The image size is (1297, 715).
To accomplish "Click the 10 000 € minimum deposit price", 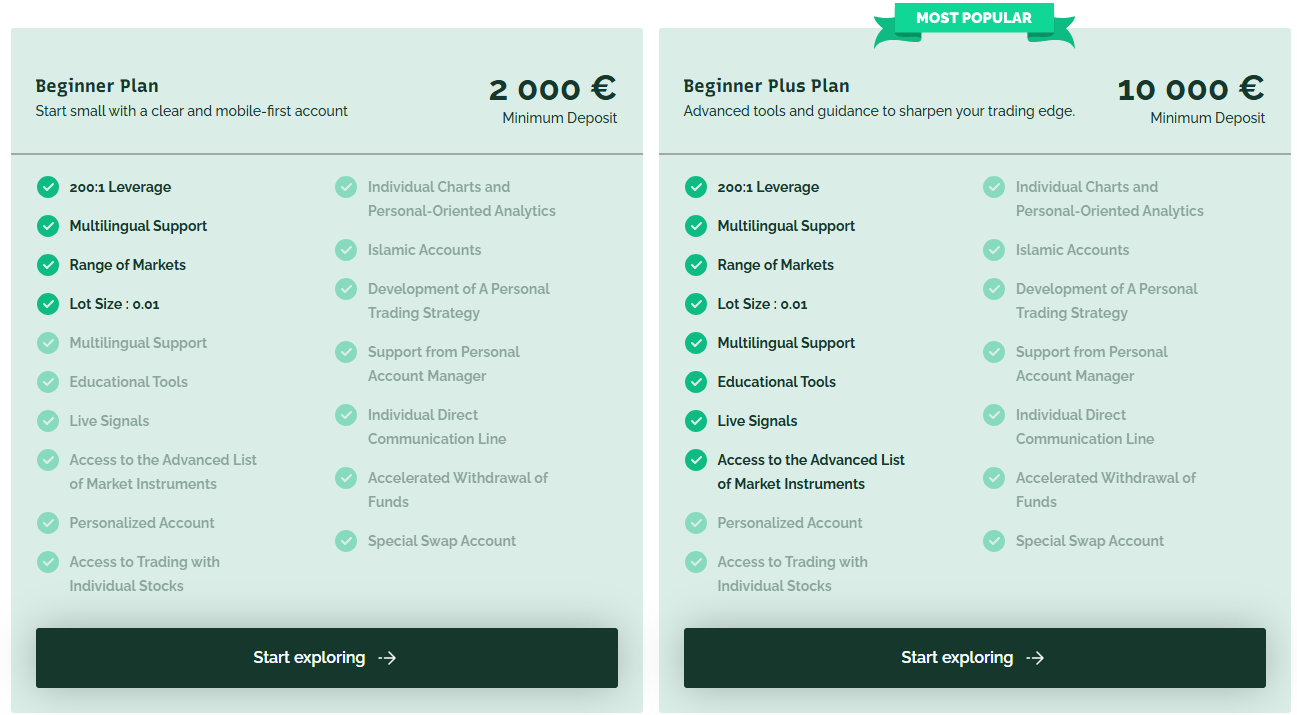I will (x=1190, y=89).
